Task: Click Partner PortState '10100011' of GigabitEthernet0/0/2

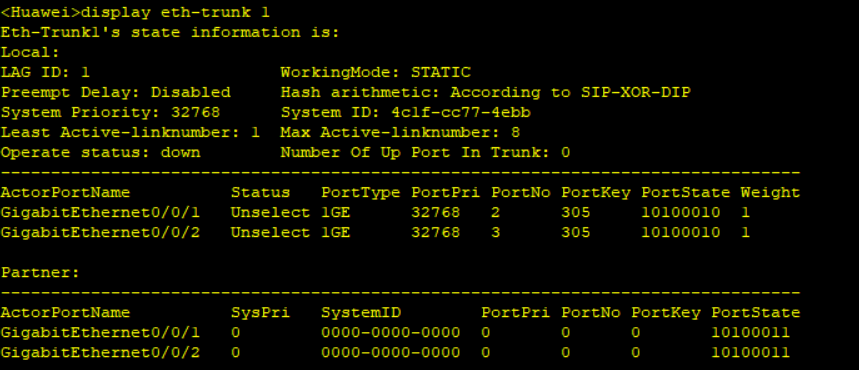Action: click(751, 352)
